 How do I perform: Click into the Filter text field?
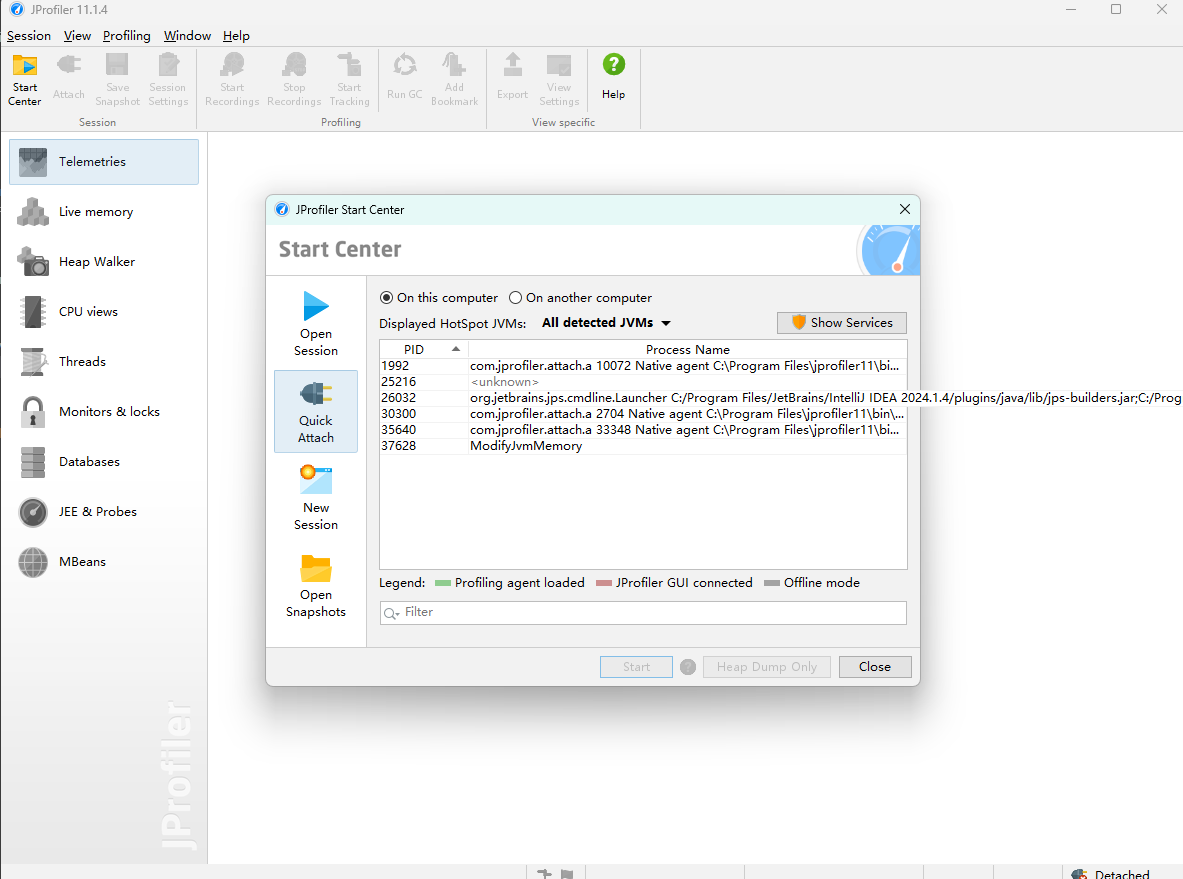(x=643, y=613)
